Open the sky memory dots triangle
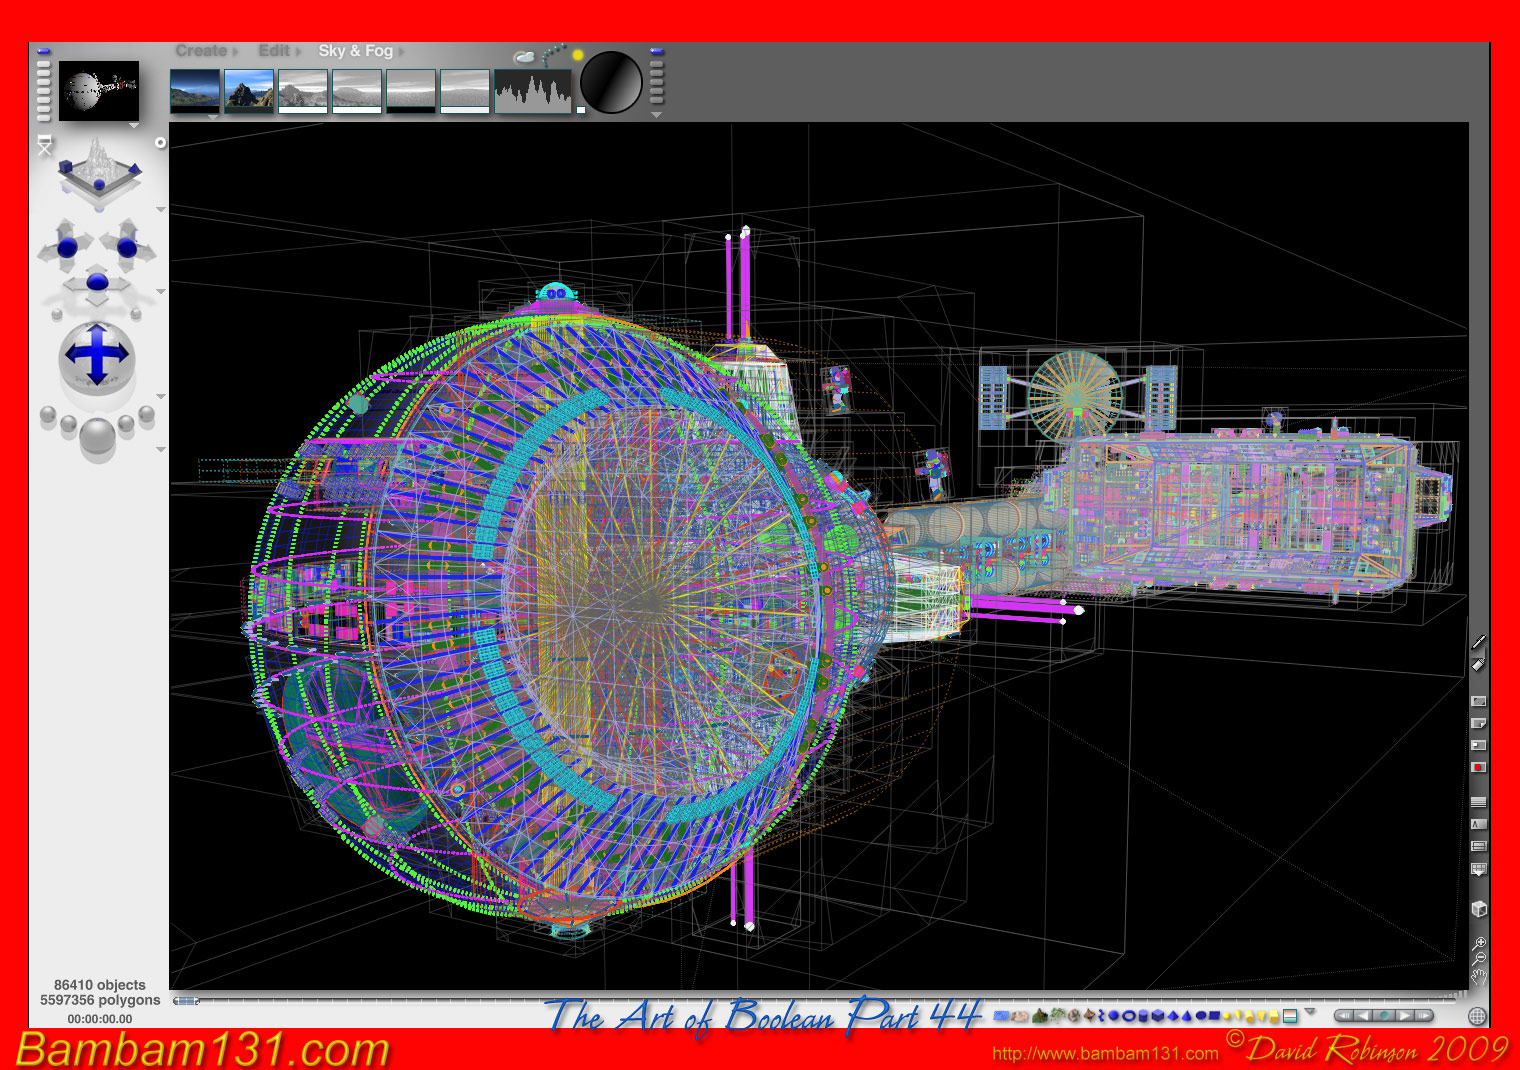This screenshot has width=1520, height=1070. point(656,115)
